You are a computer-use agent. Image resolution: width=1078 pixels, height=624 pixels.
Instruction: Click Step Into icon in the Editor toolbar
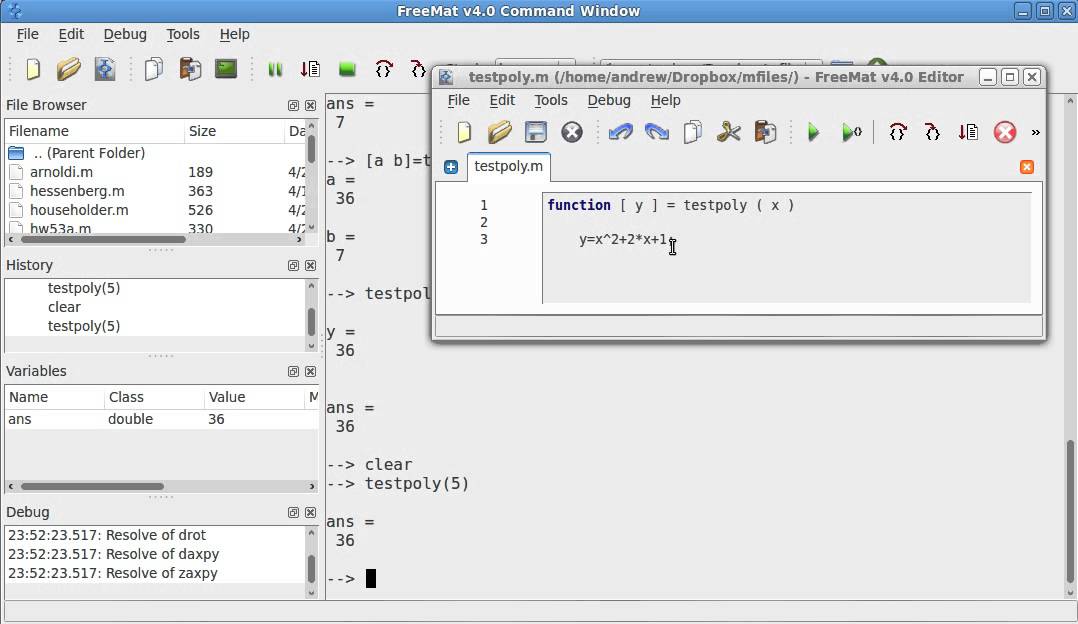(932, 131)
